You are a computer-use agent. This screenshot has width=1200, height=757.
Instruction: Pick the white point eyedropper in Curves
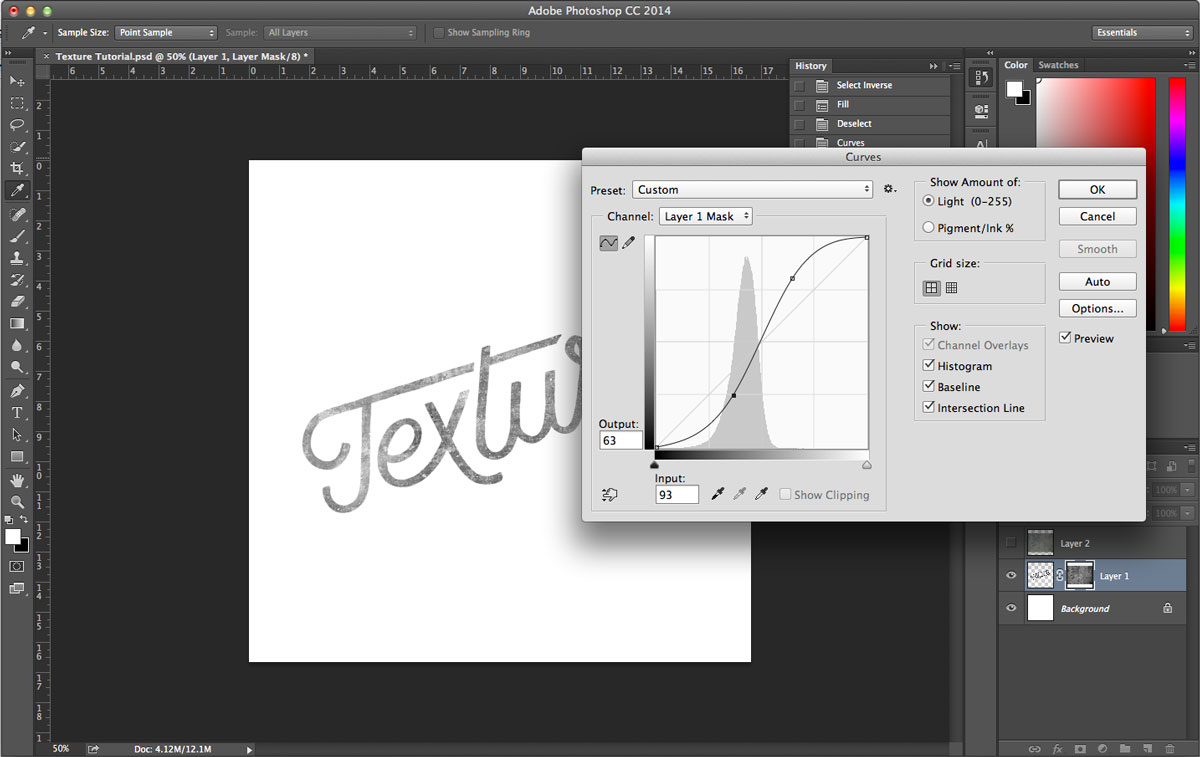tap(761, 494)
